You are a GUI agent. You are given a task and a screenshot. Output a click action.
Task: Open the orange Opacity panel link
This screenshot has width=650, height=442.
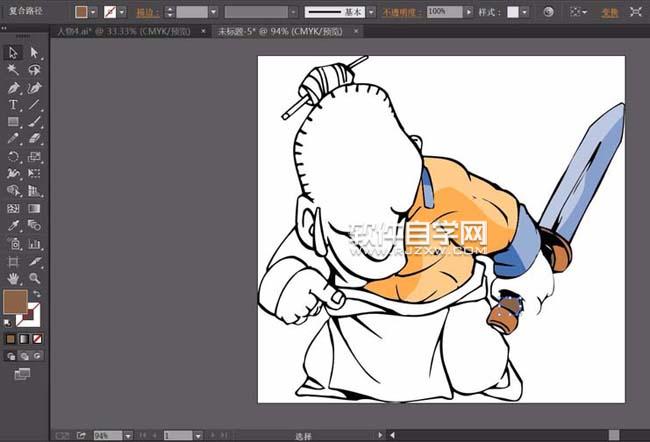pos(401,12)
